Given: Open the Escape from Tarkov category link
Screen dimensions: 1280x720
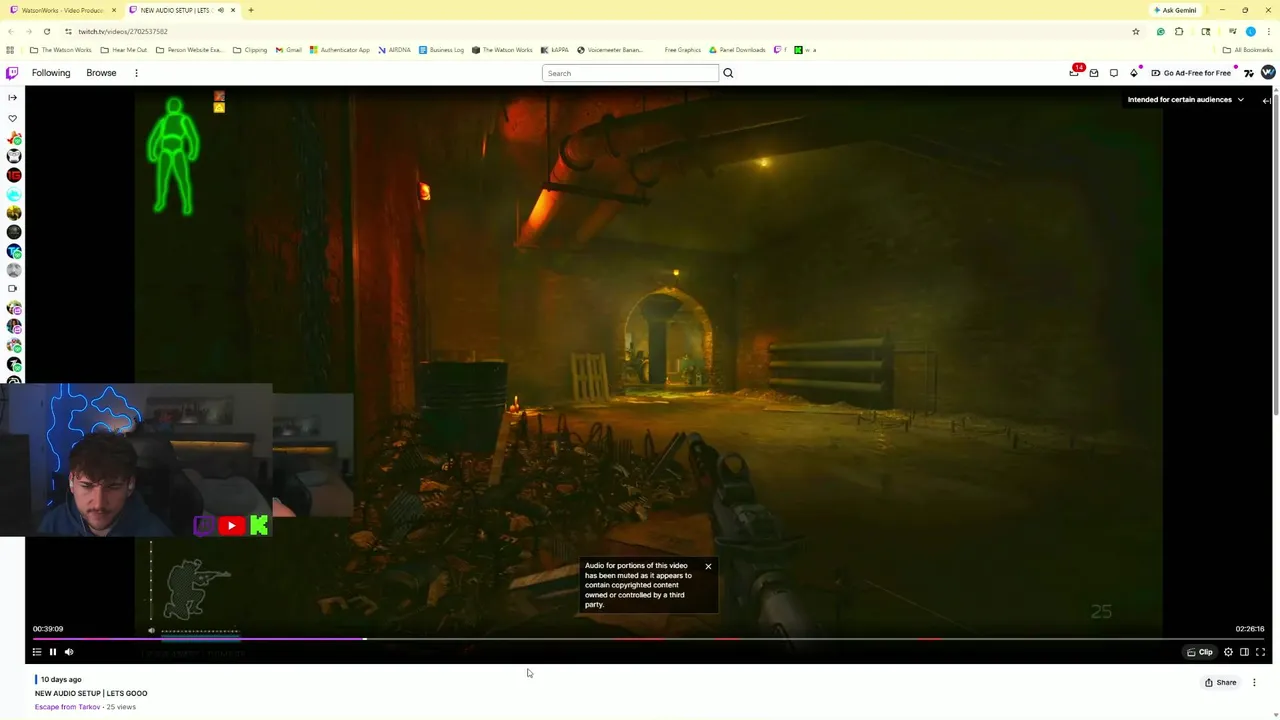Looking at the screenshot, I should coord(67,707).
